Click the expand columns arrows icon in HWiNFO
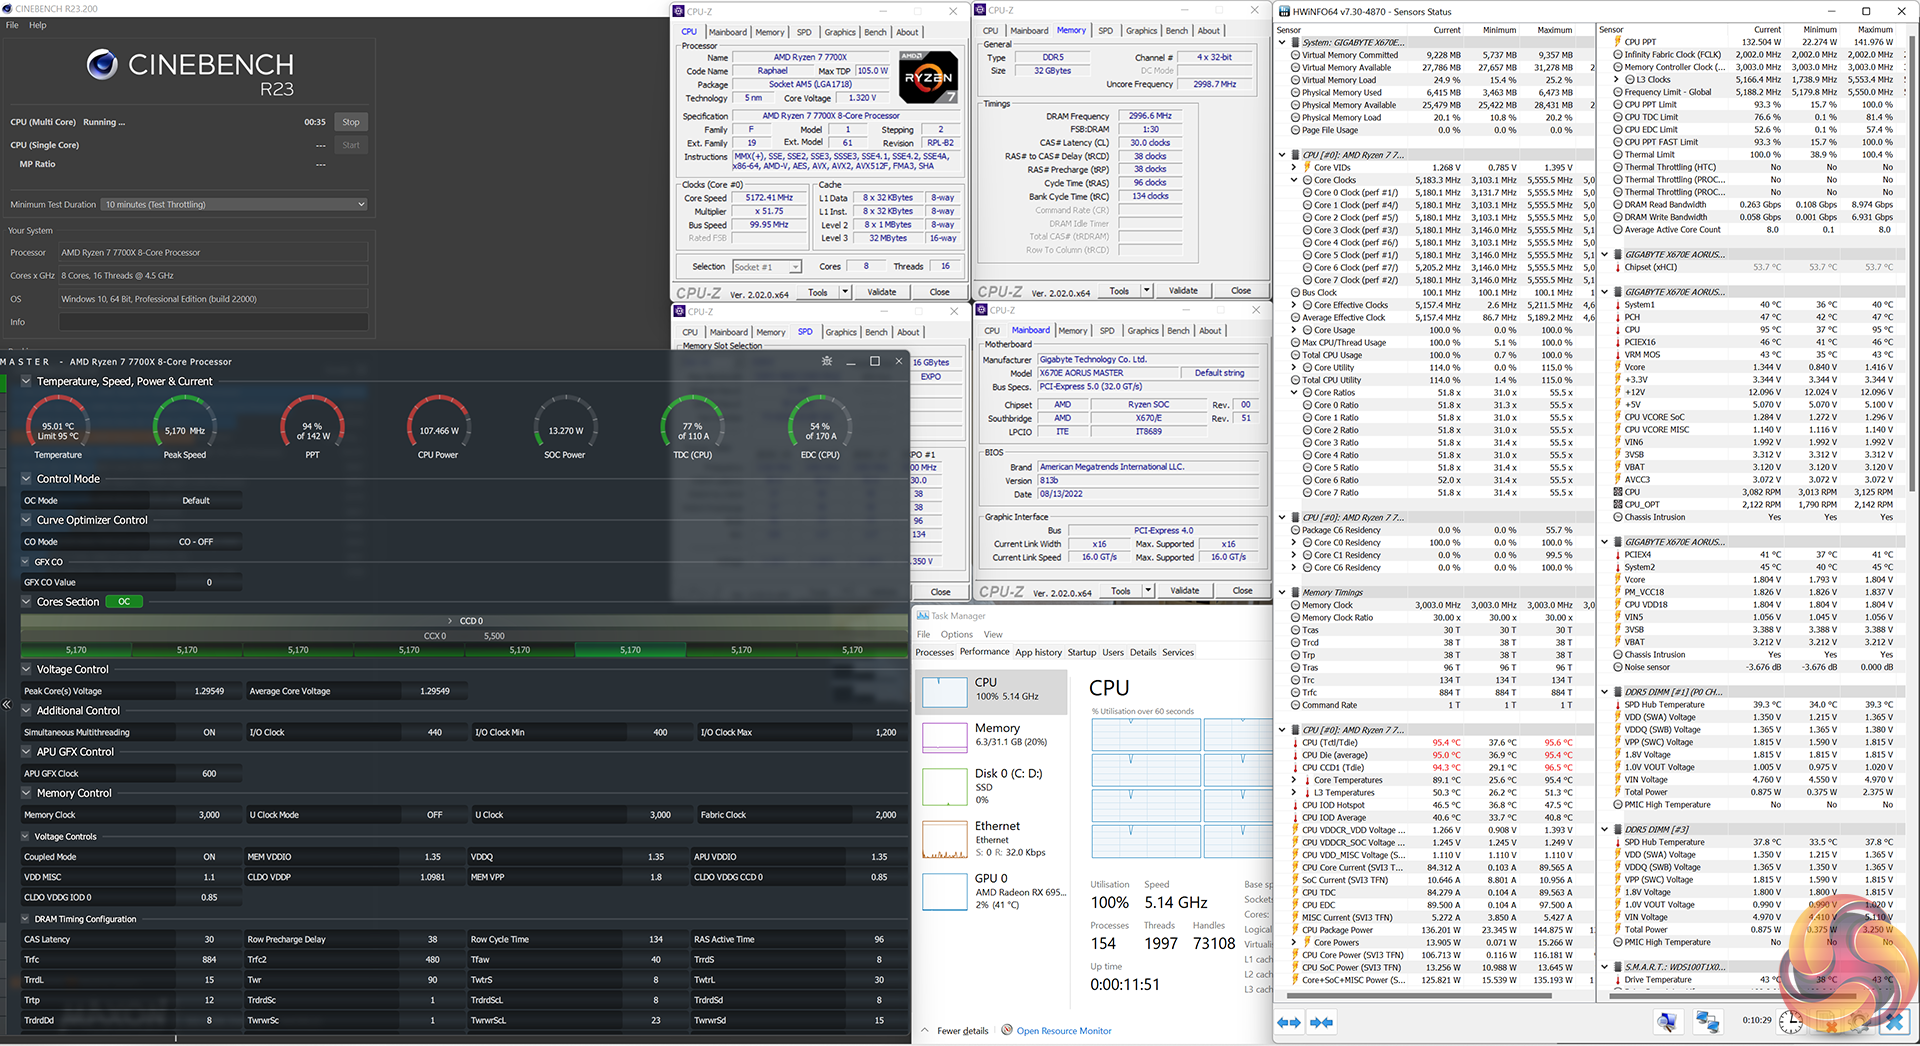This screenshot has height=1046, width=1920. pos(1289,1022)
